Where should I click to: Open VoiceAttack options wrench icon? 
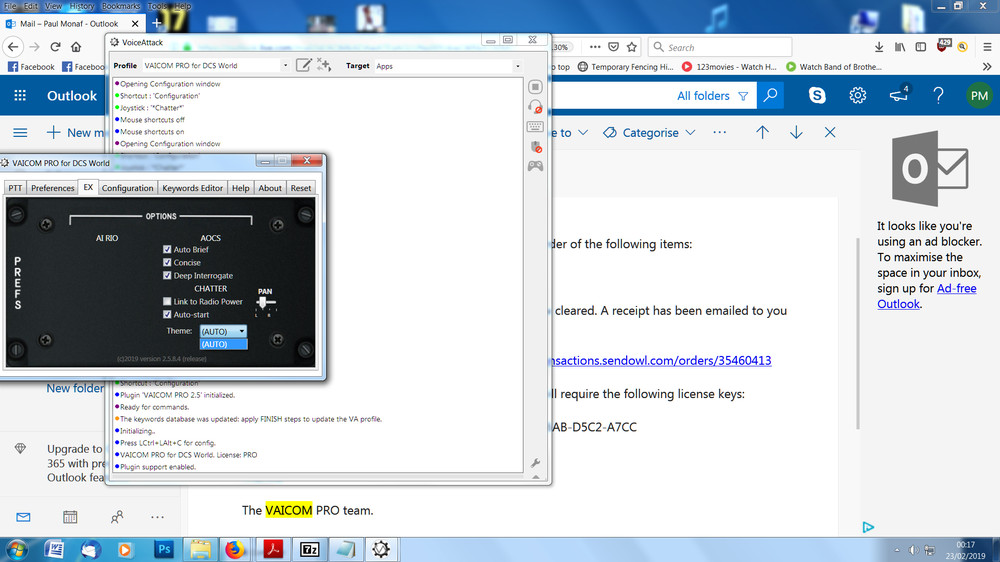point(535,462)
